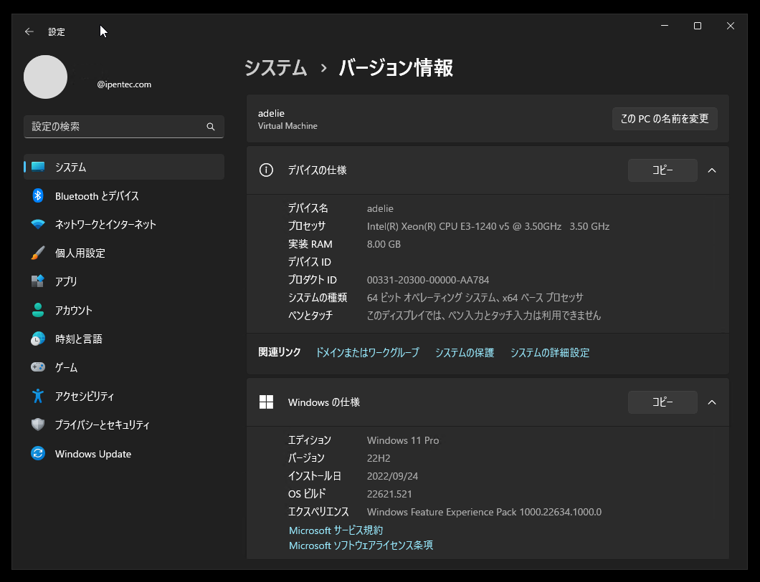The width and height of the screenshot is (760, 582).
Task: Click the Bluetooth icon in sidebar
Action: coord(38,196)
